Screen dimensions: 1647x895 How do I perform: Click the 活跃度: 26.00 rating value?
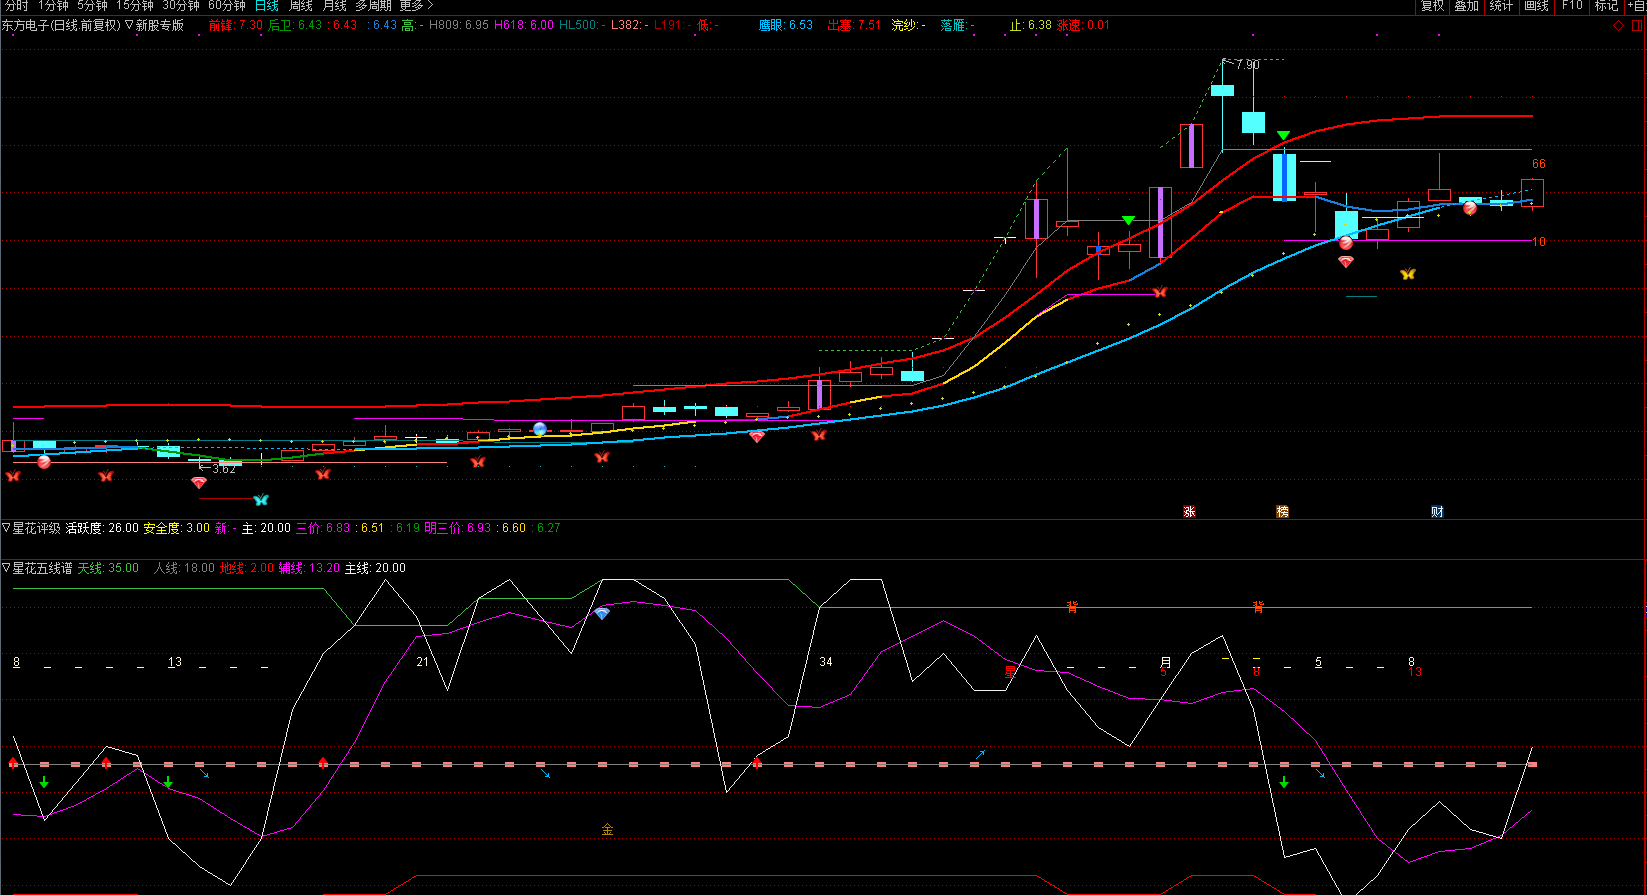[x=102, y=528]
